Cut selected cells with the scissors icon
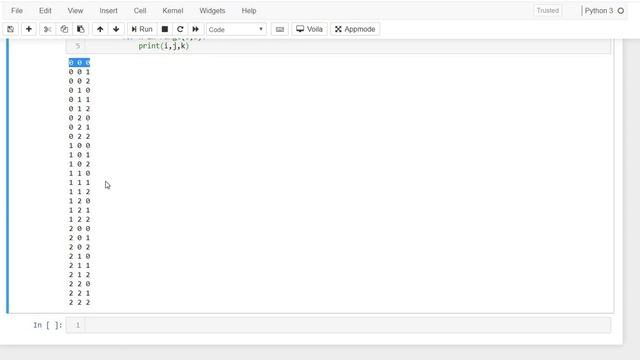640x360 pixels. click(48, 29)
